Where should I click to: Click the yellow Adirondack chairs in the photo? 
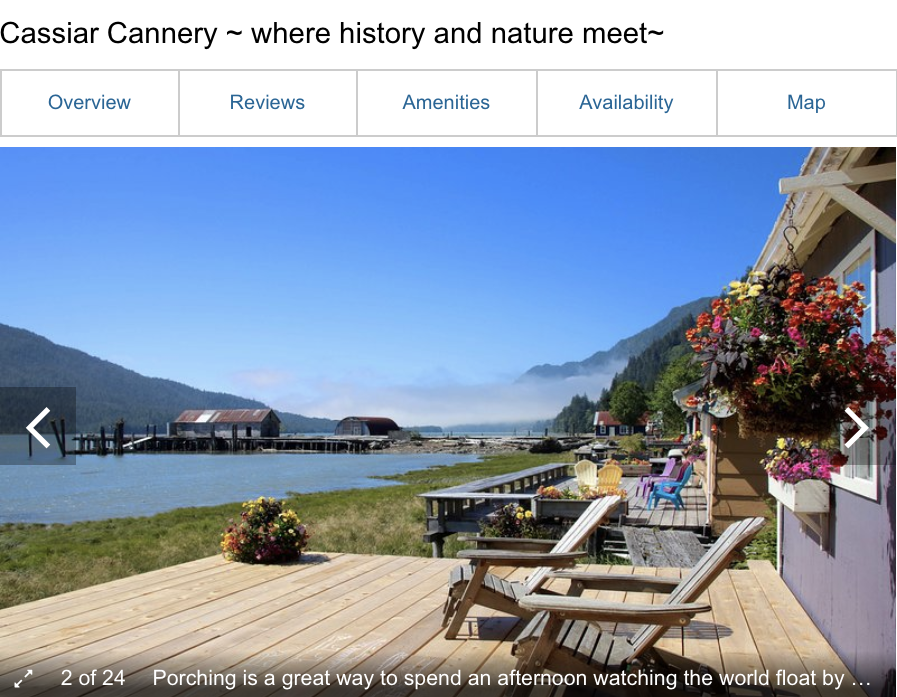[598, 476]
